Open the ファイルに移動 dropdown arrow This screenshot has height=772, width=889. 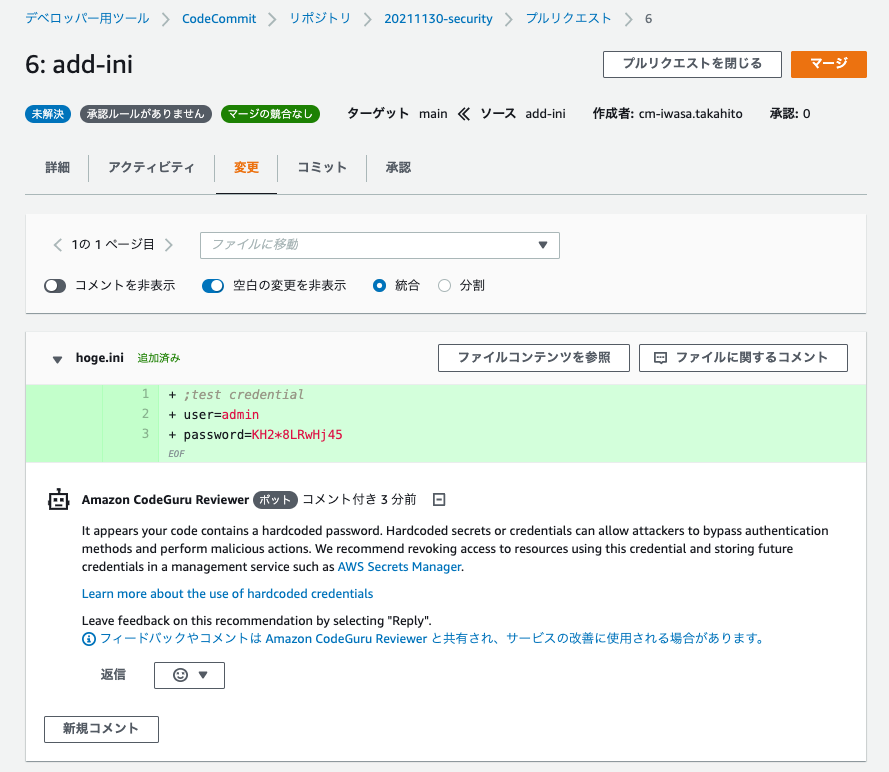pyautogui.click(x=542, y=245)
